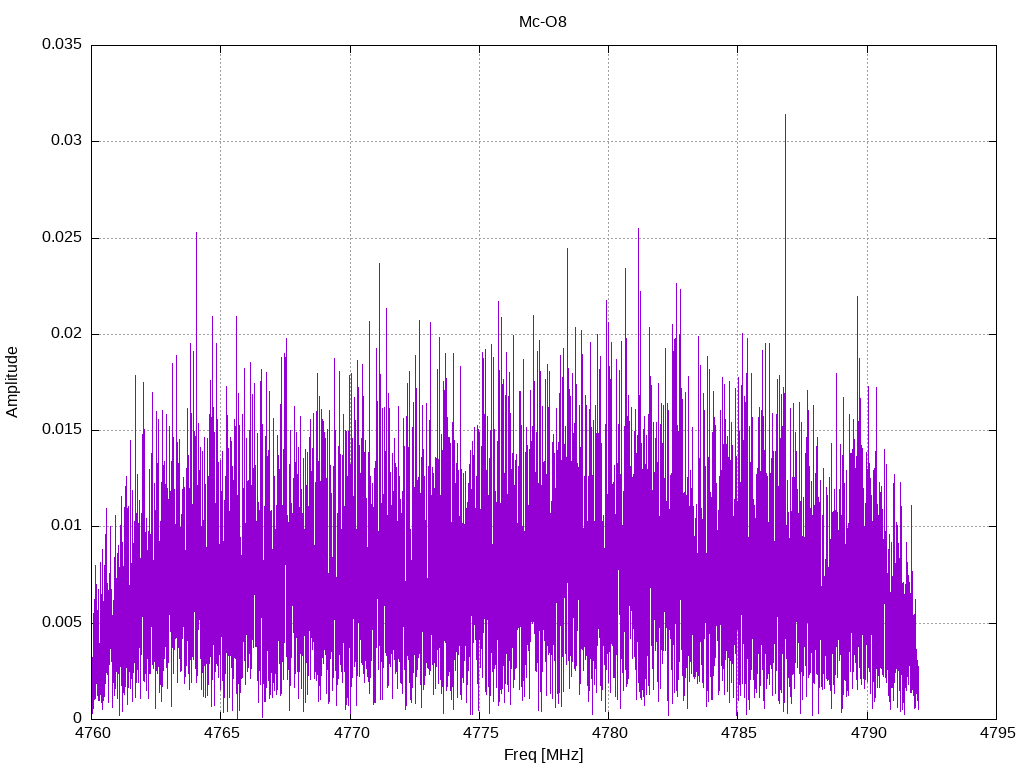Click the 0.02 y-axis tick label

click(66, 334)
